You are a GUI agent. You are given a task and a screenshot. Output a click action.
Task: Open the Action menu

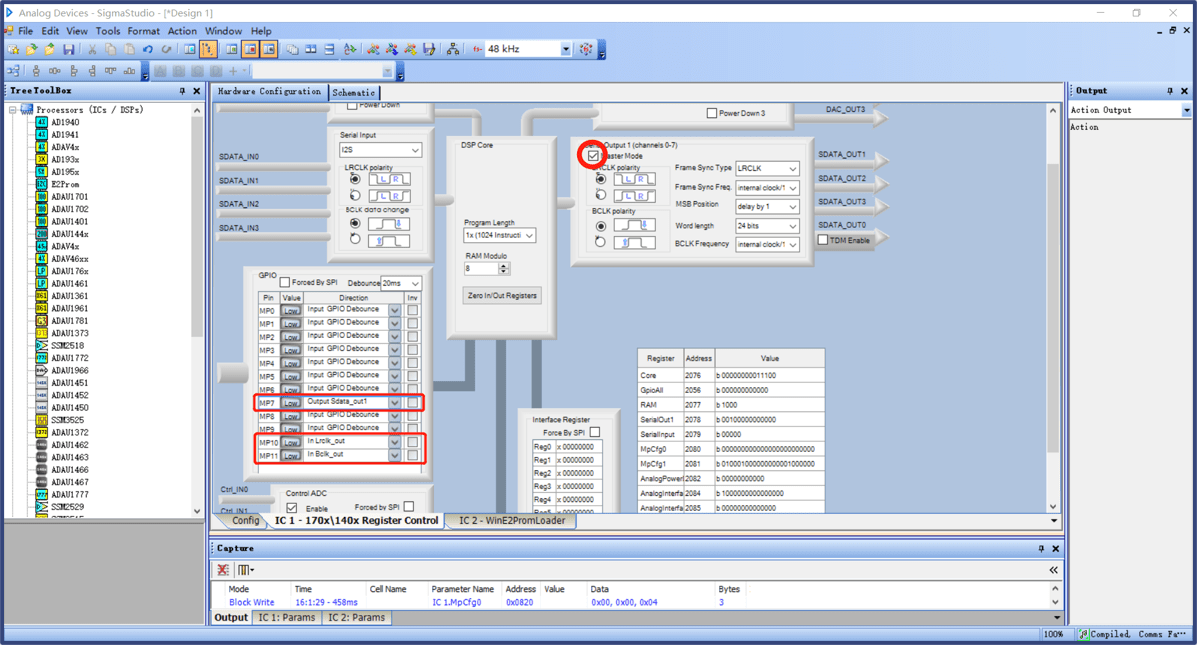(x=182, y=31)
